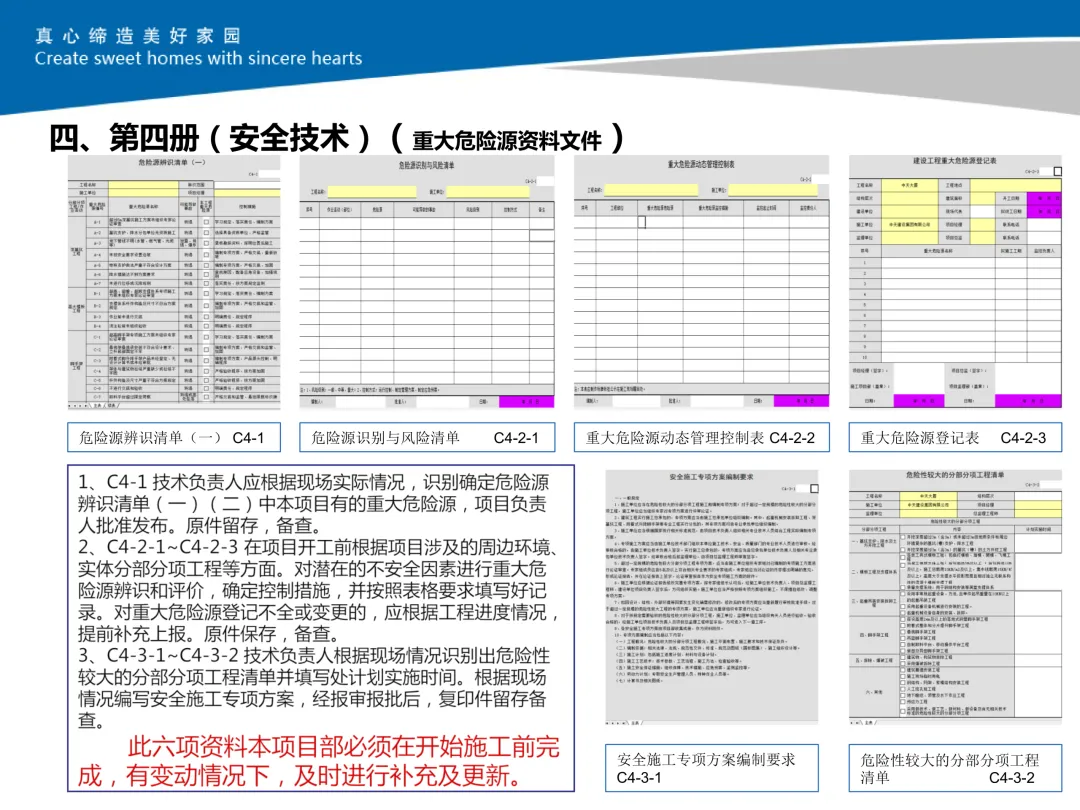
Task: Open the 危险源识别与风险清单 form thumbnail
Action: (427, 282)
